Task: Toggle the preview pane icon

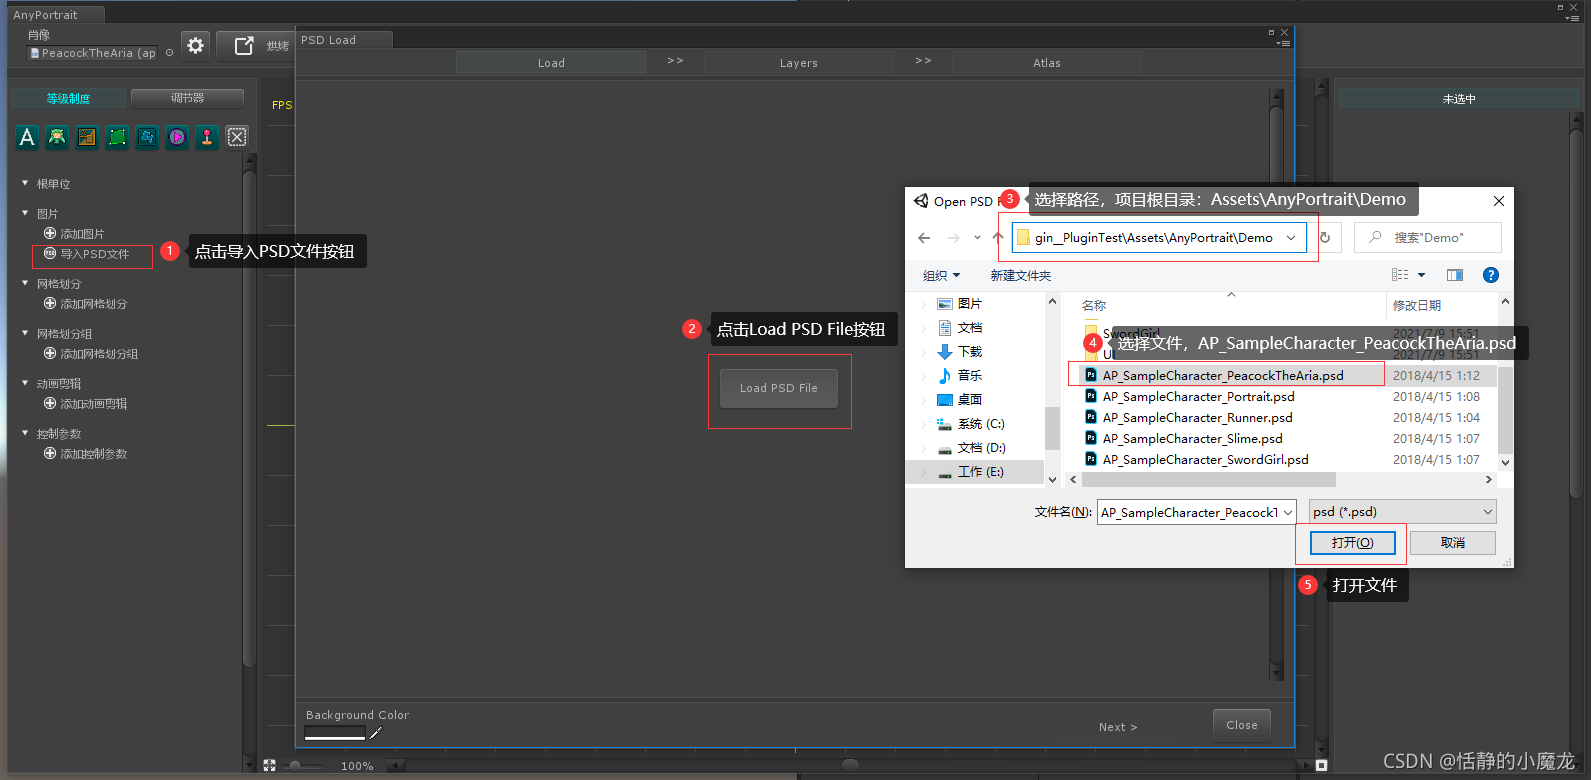Action: 1455,275
